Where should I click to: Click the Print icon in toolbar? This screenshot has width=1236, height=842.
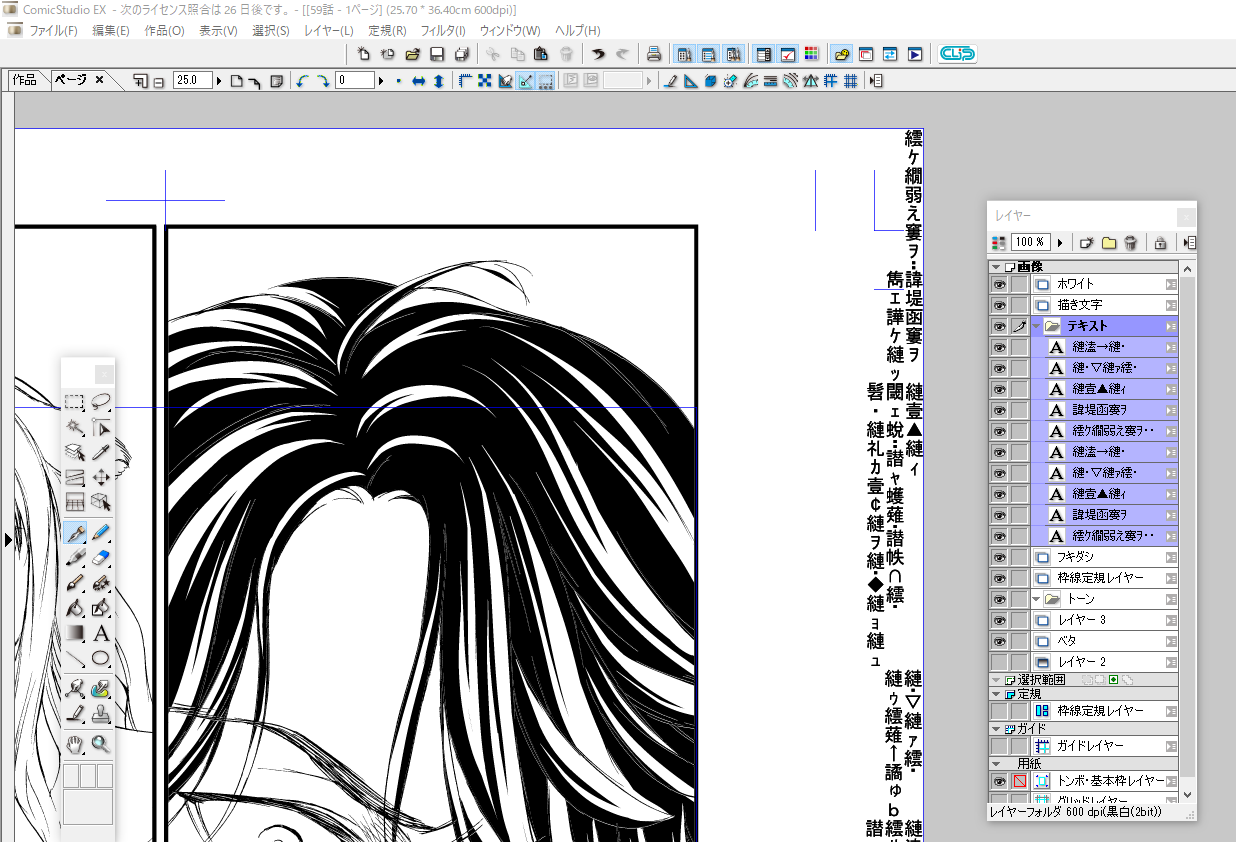point(653,54)
